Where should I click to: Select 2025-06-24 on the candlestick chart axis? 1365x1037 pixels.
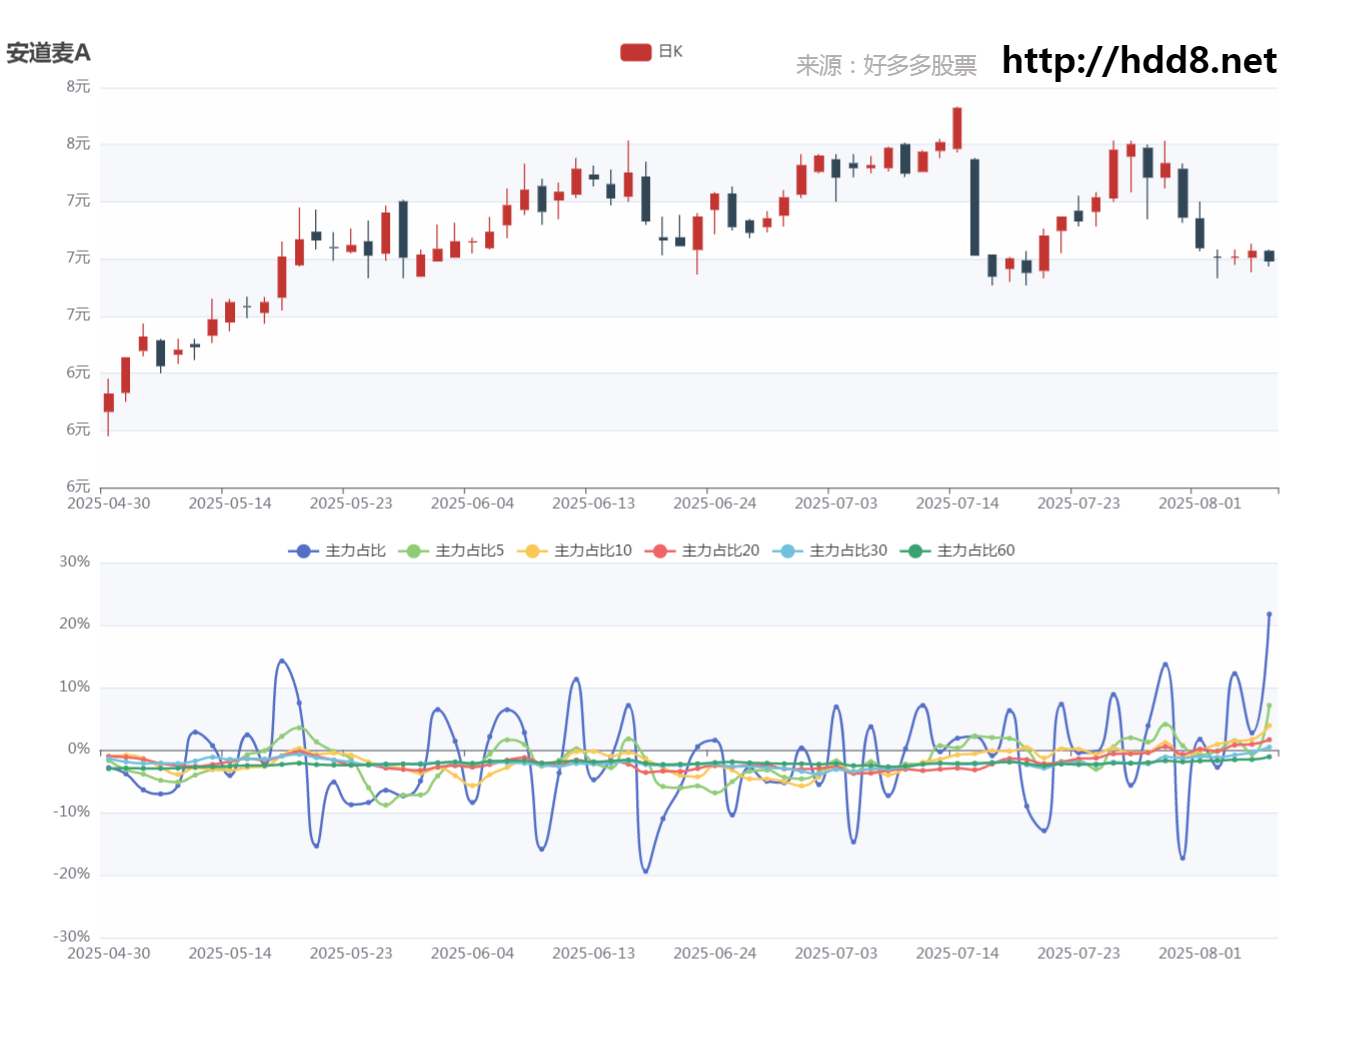point(715,503)
